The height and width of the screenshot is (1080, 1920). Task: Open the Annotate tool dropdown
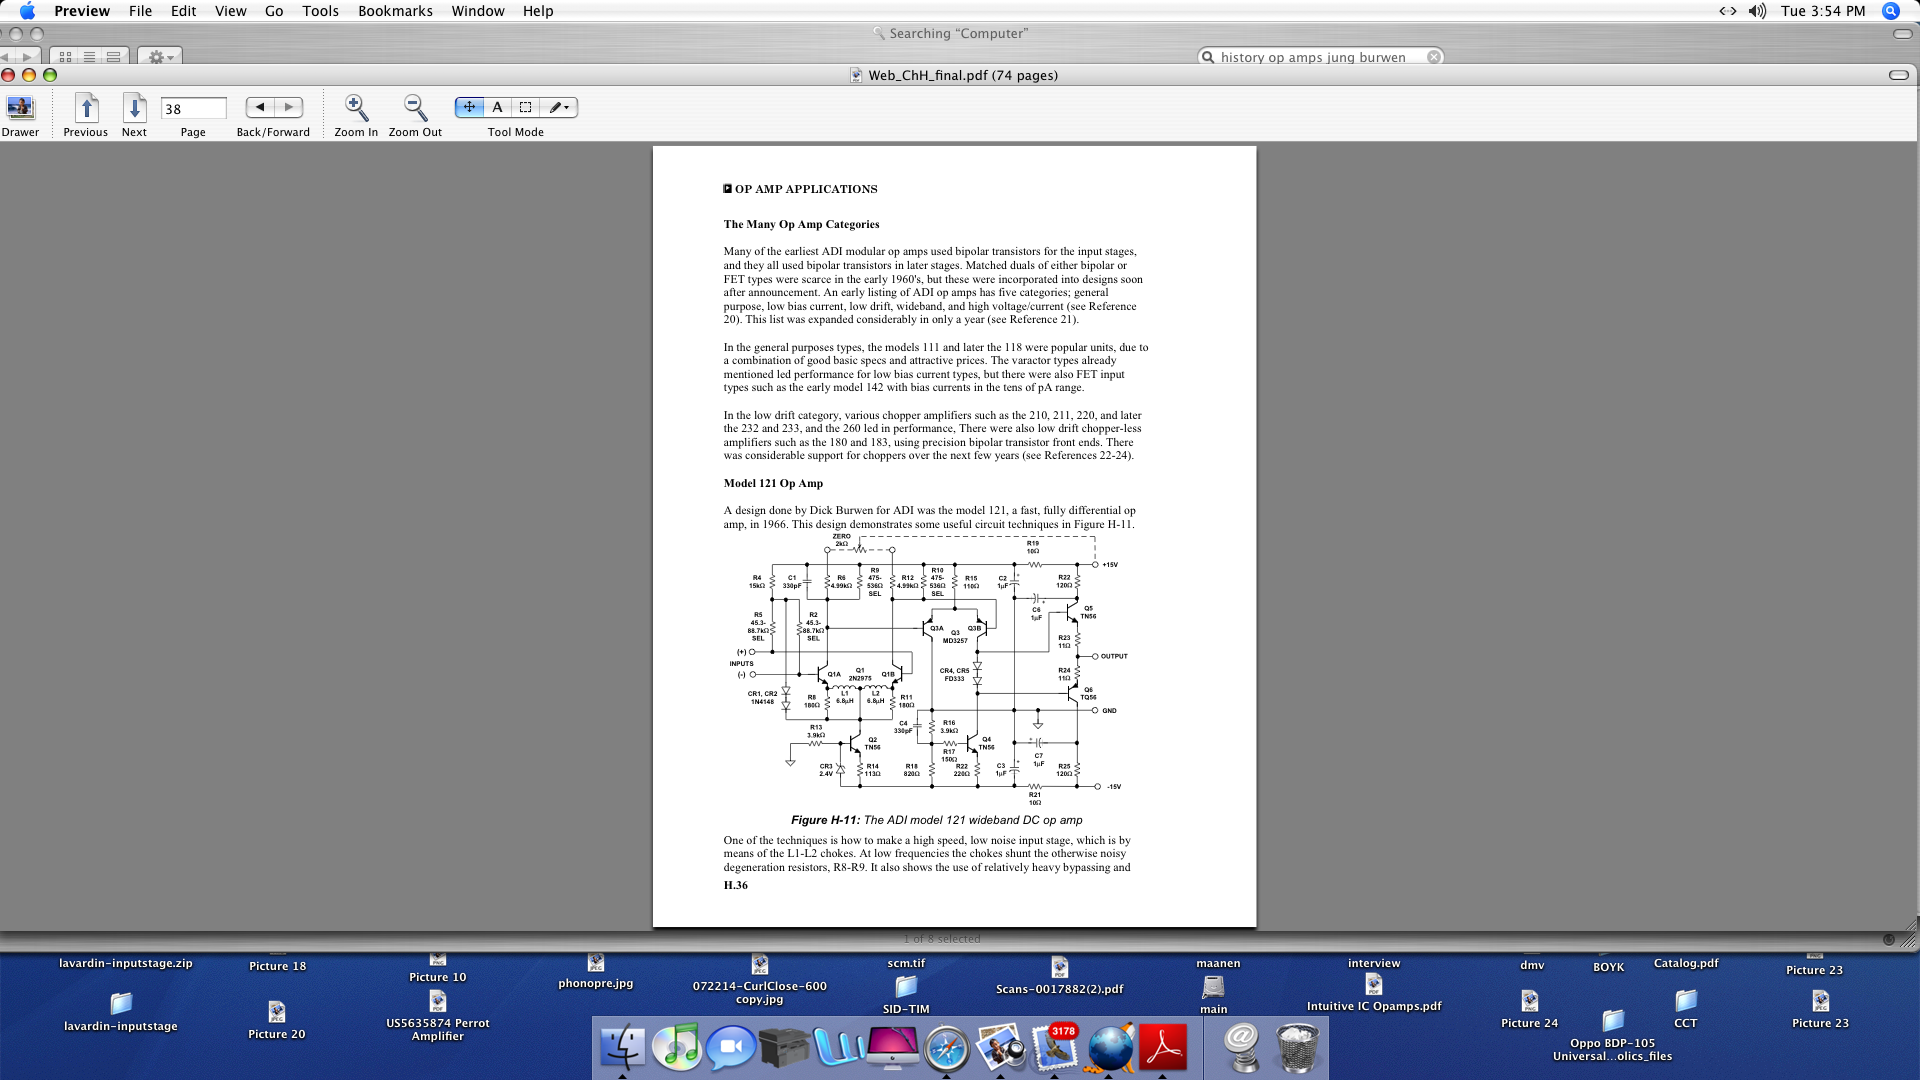(x=559, y=107)
